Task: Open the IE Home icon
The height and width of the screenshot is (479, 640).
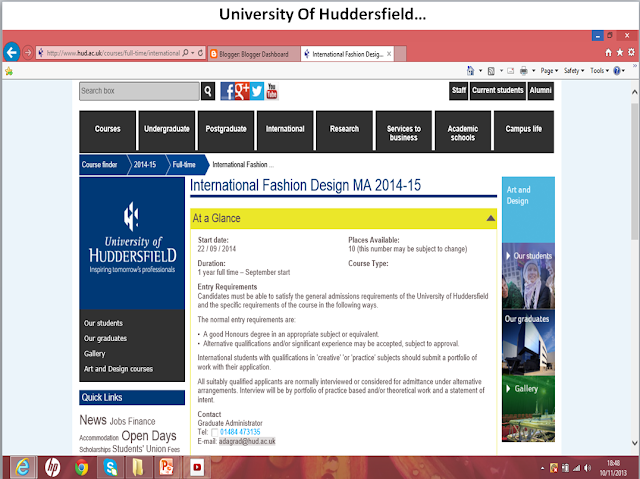Action: pyautogui.click(x=608, y=52)
